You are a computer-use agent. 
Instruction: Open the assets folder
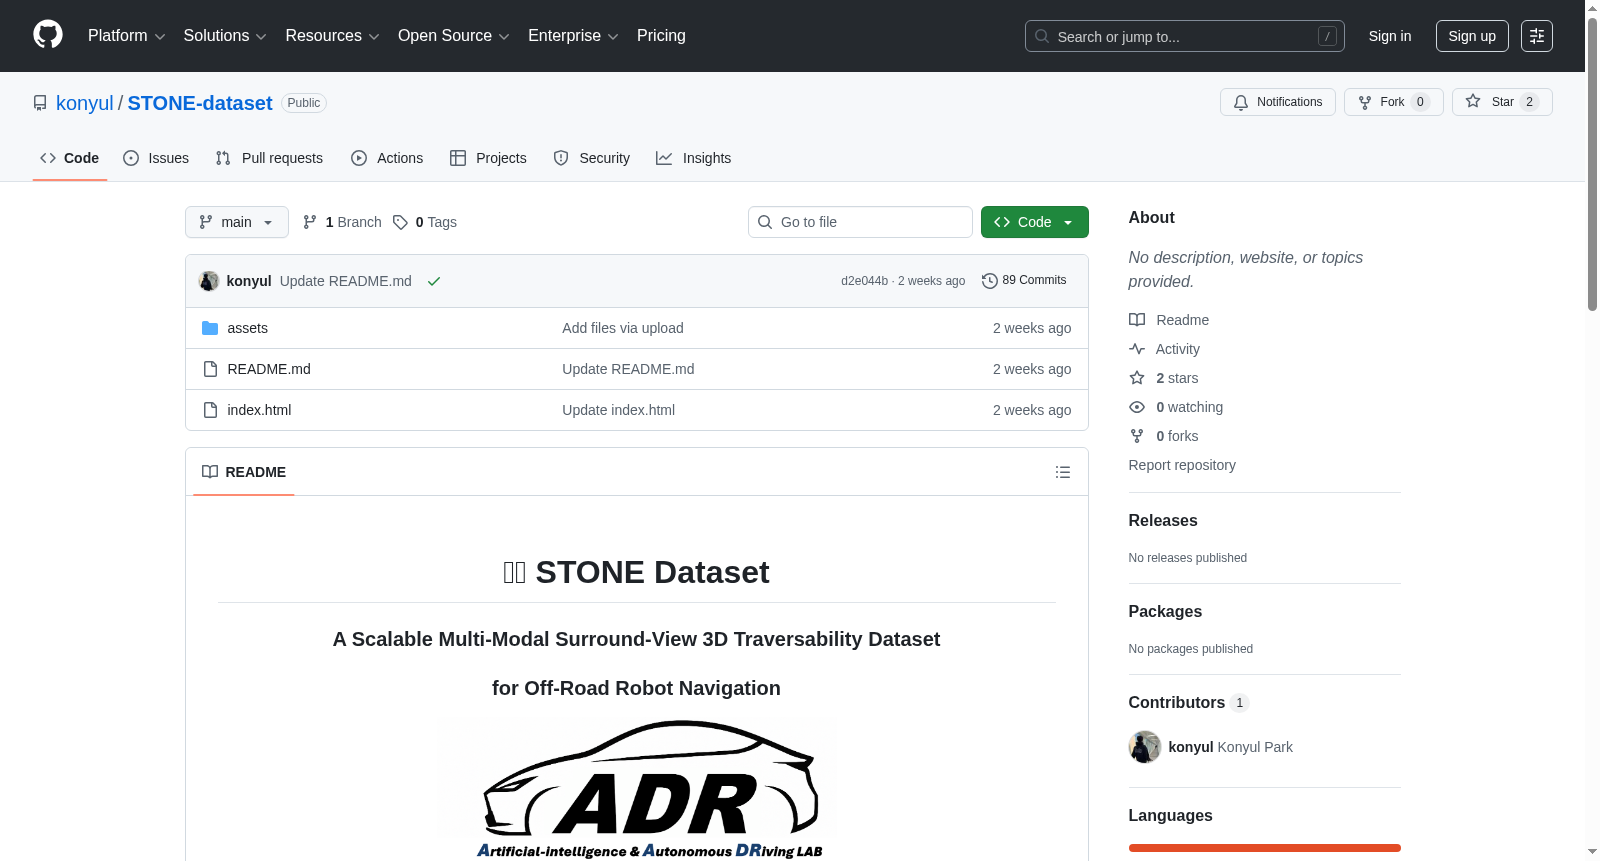[247, 328]
